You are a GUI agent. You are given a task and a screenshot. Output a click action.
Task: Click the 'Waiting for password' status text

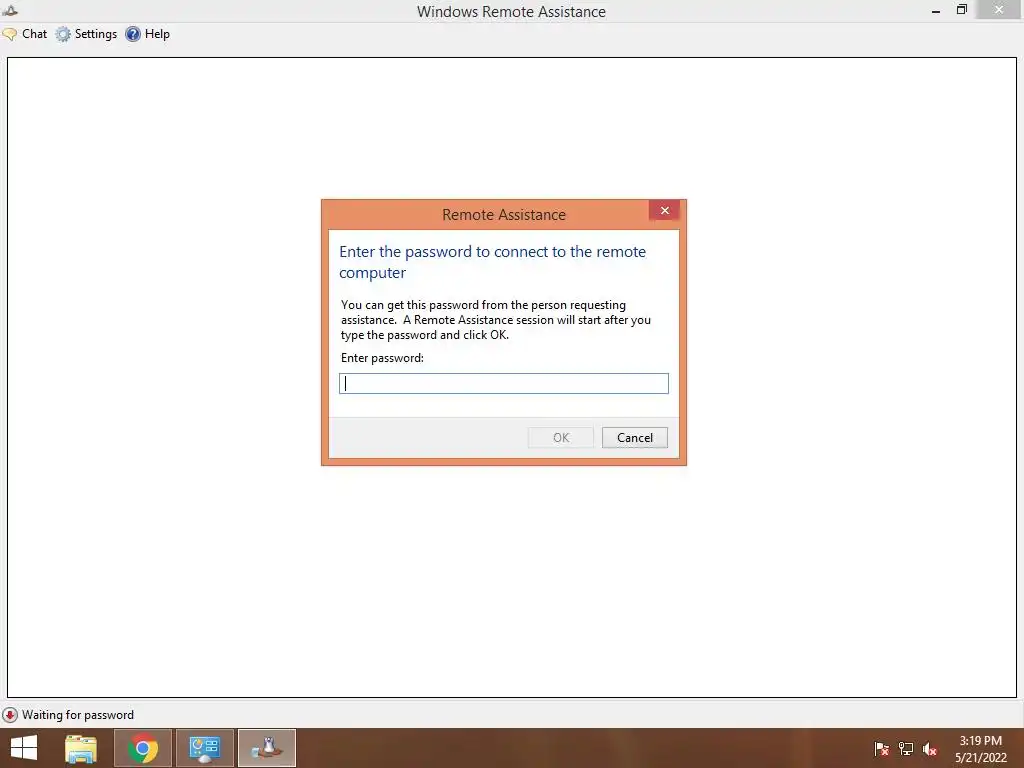coord(78,714)
